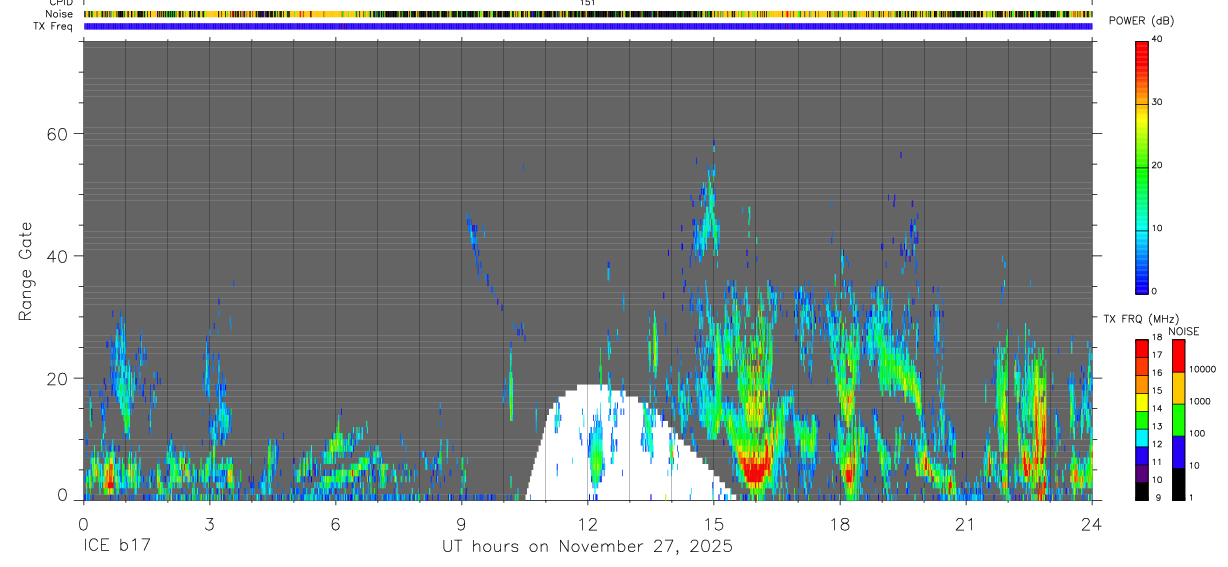The height and width of the screenshot is (567, 1228).
Task: Click the CPID row label
Action: [60, 3]
